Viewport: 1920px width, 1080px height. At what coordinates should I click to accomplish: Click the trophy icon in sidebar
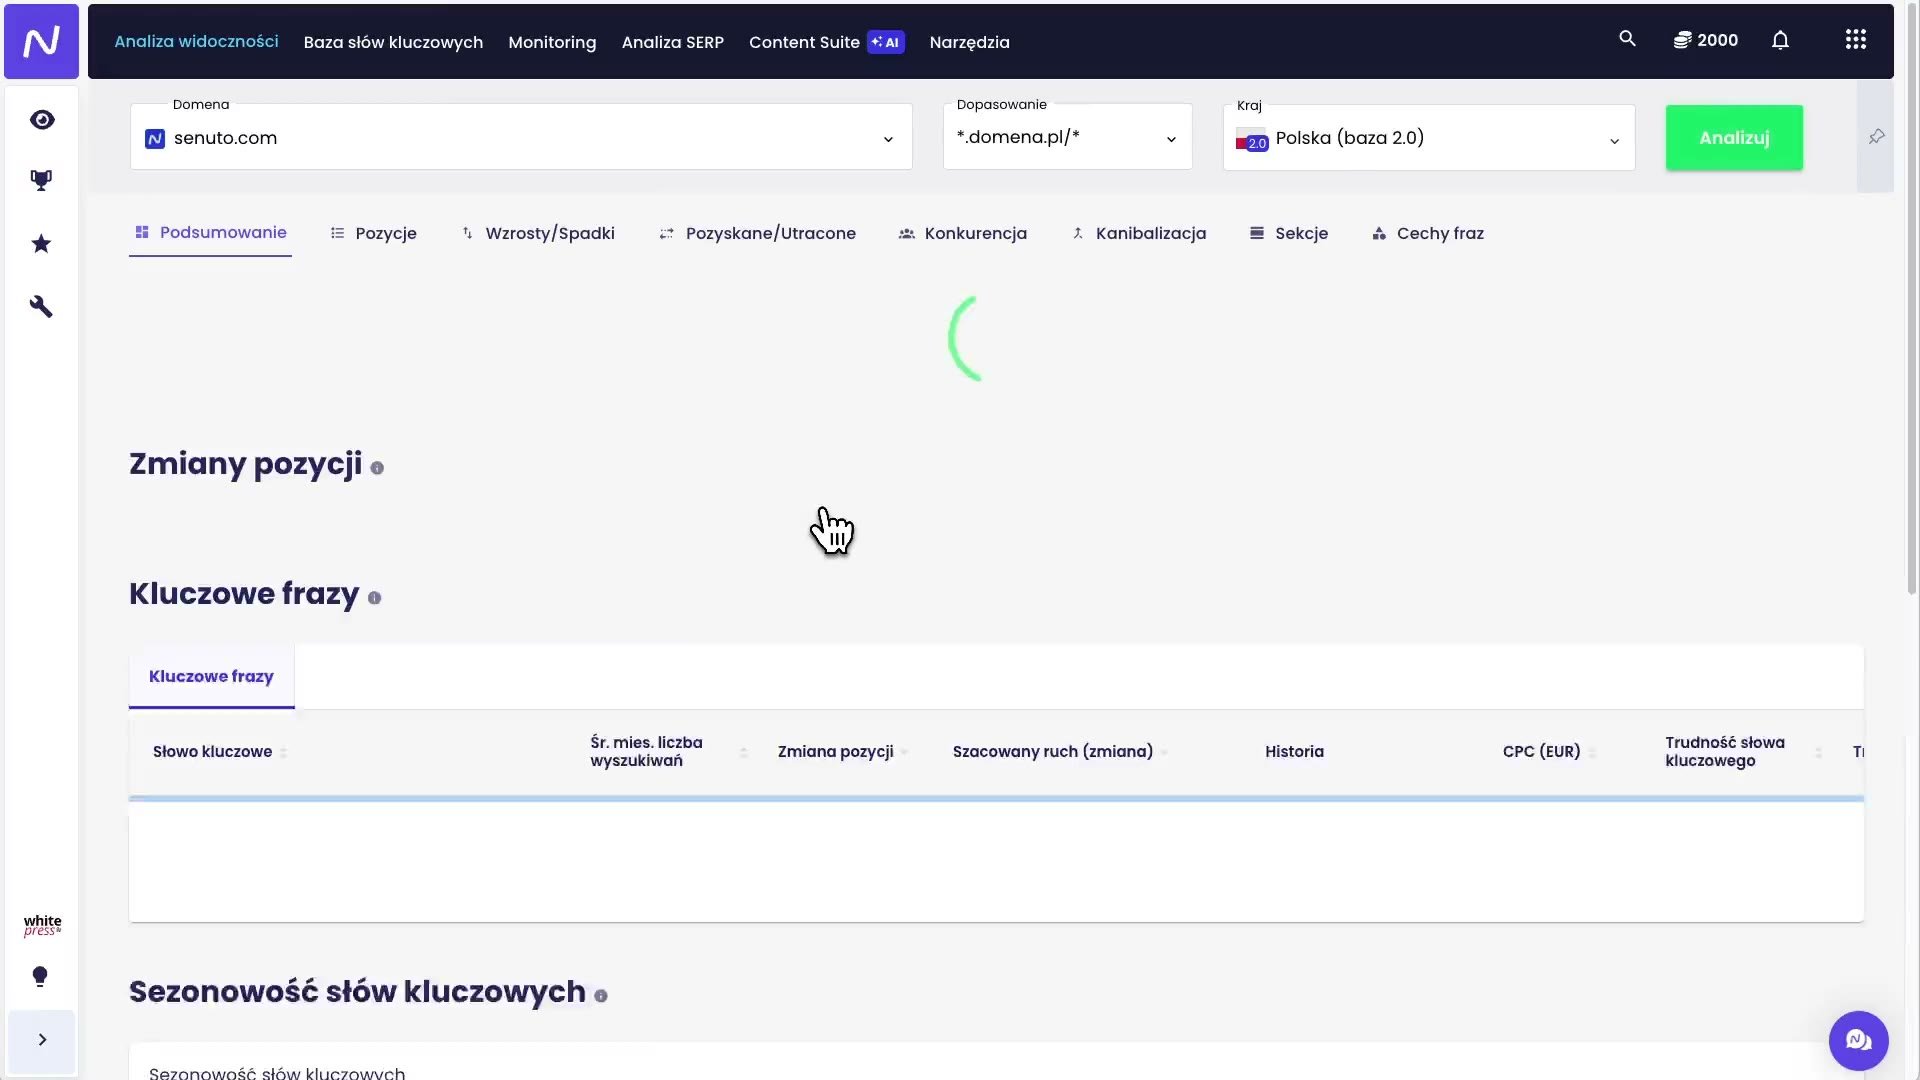tap(41, 180)
